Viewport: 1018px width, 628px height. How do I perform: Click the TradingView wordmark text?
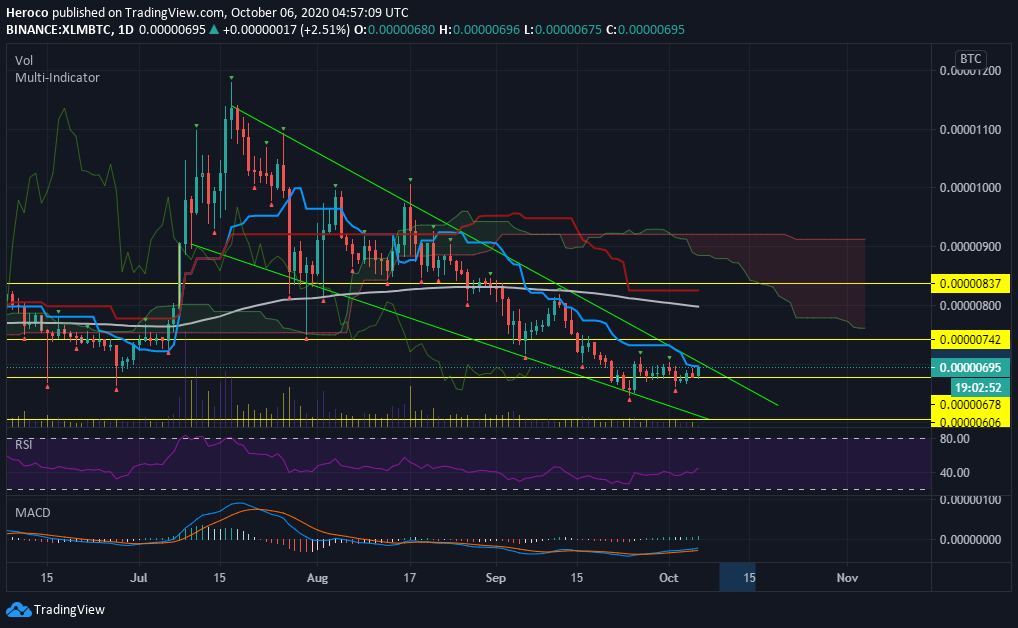coord(69,610)
